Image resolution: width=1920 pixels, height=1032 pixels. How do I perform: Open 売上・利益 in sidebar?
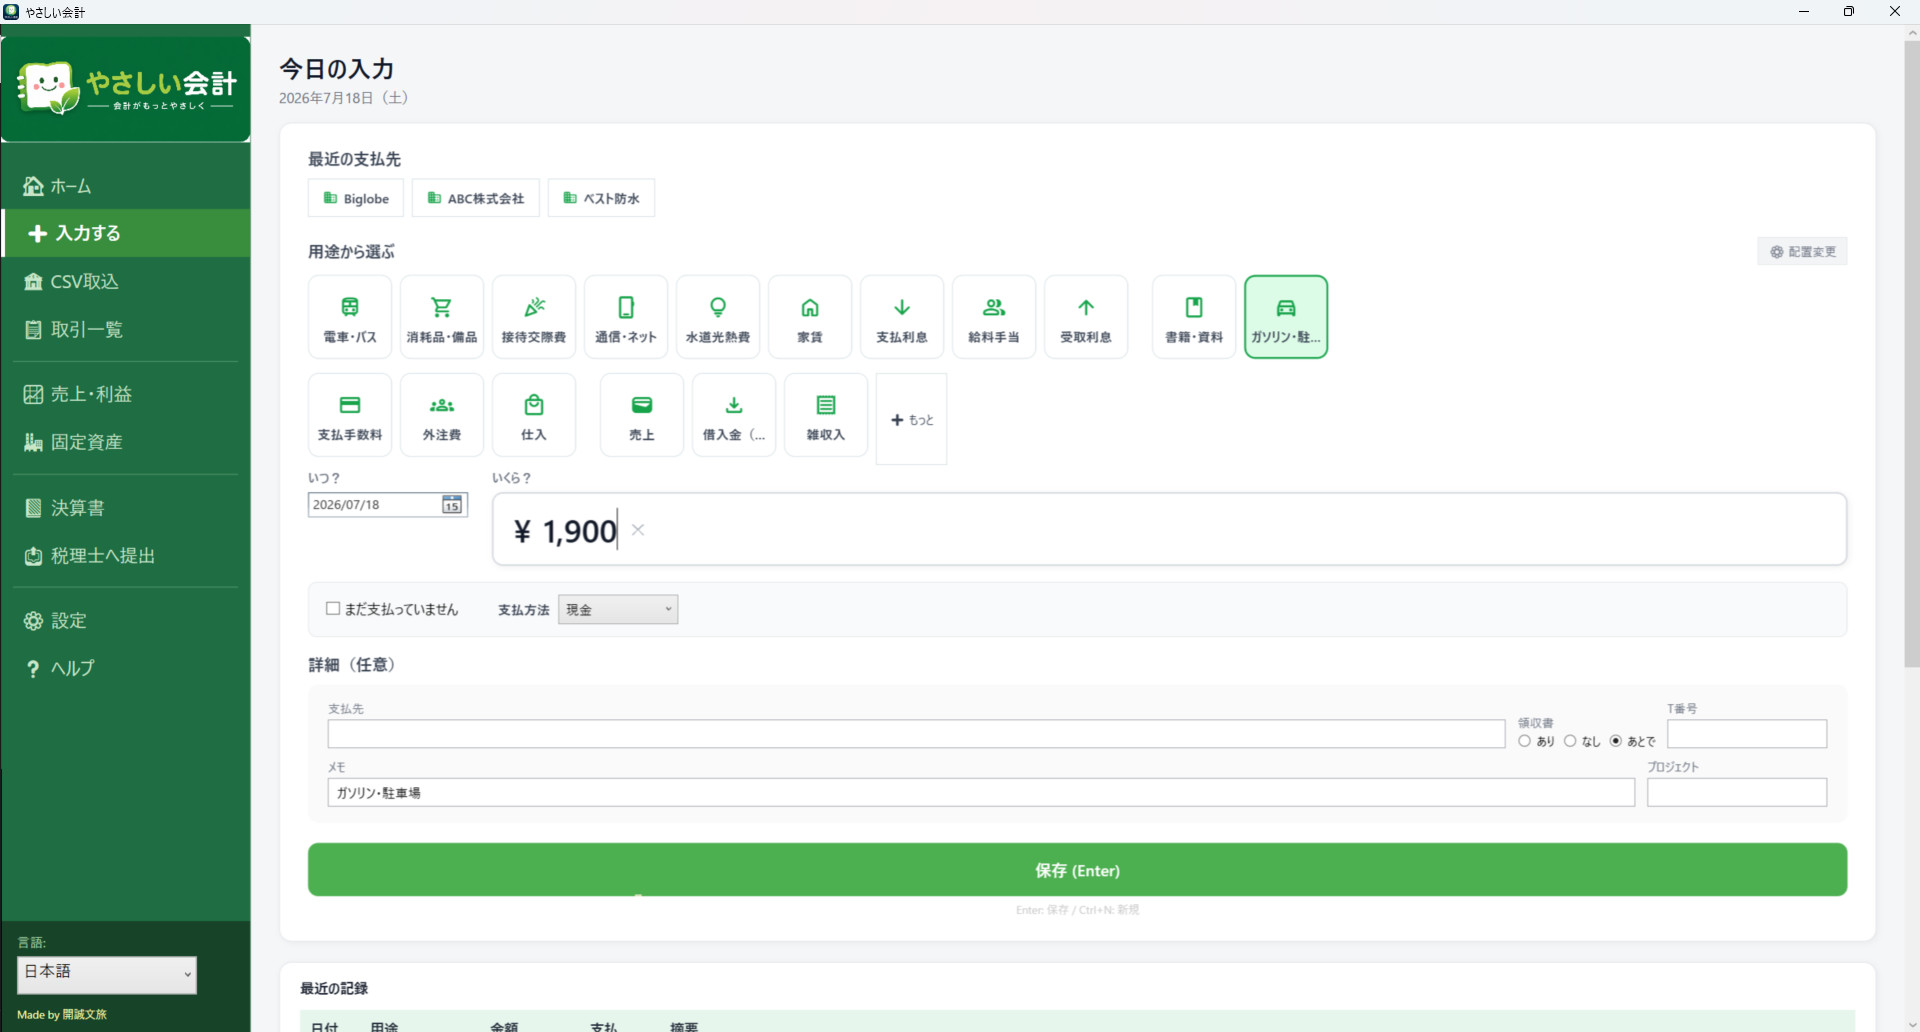(126, 394)
